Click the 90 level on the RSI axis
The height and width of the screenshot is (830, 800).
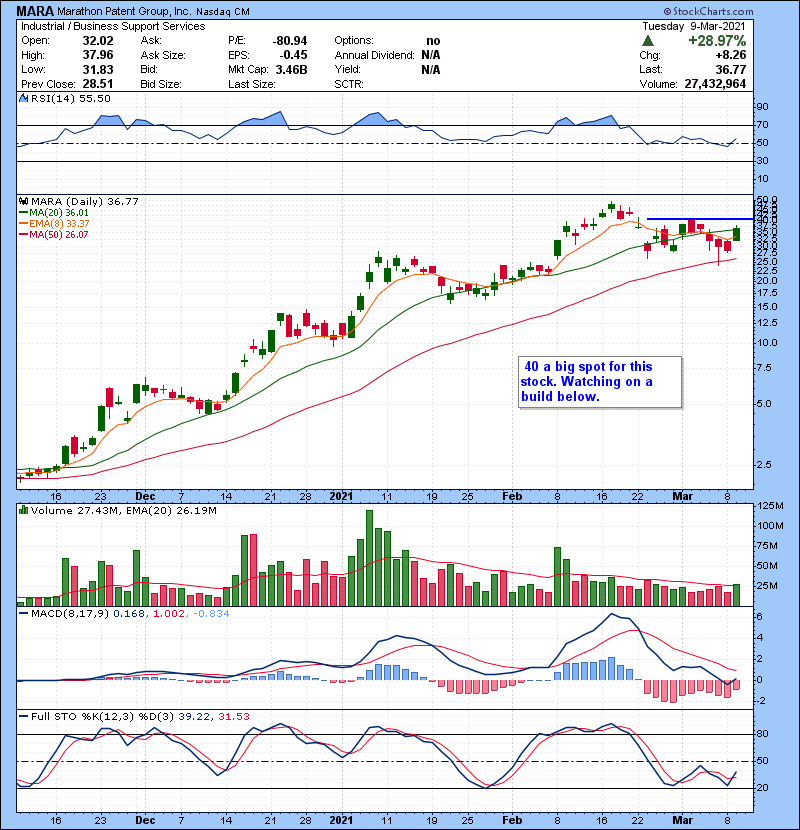(762, 107)
